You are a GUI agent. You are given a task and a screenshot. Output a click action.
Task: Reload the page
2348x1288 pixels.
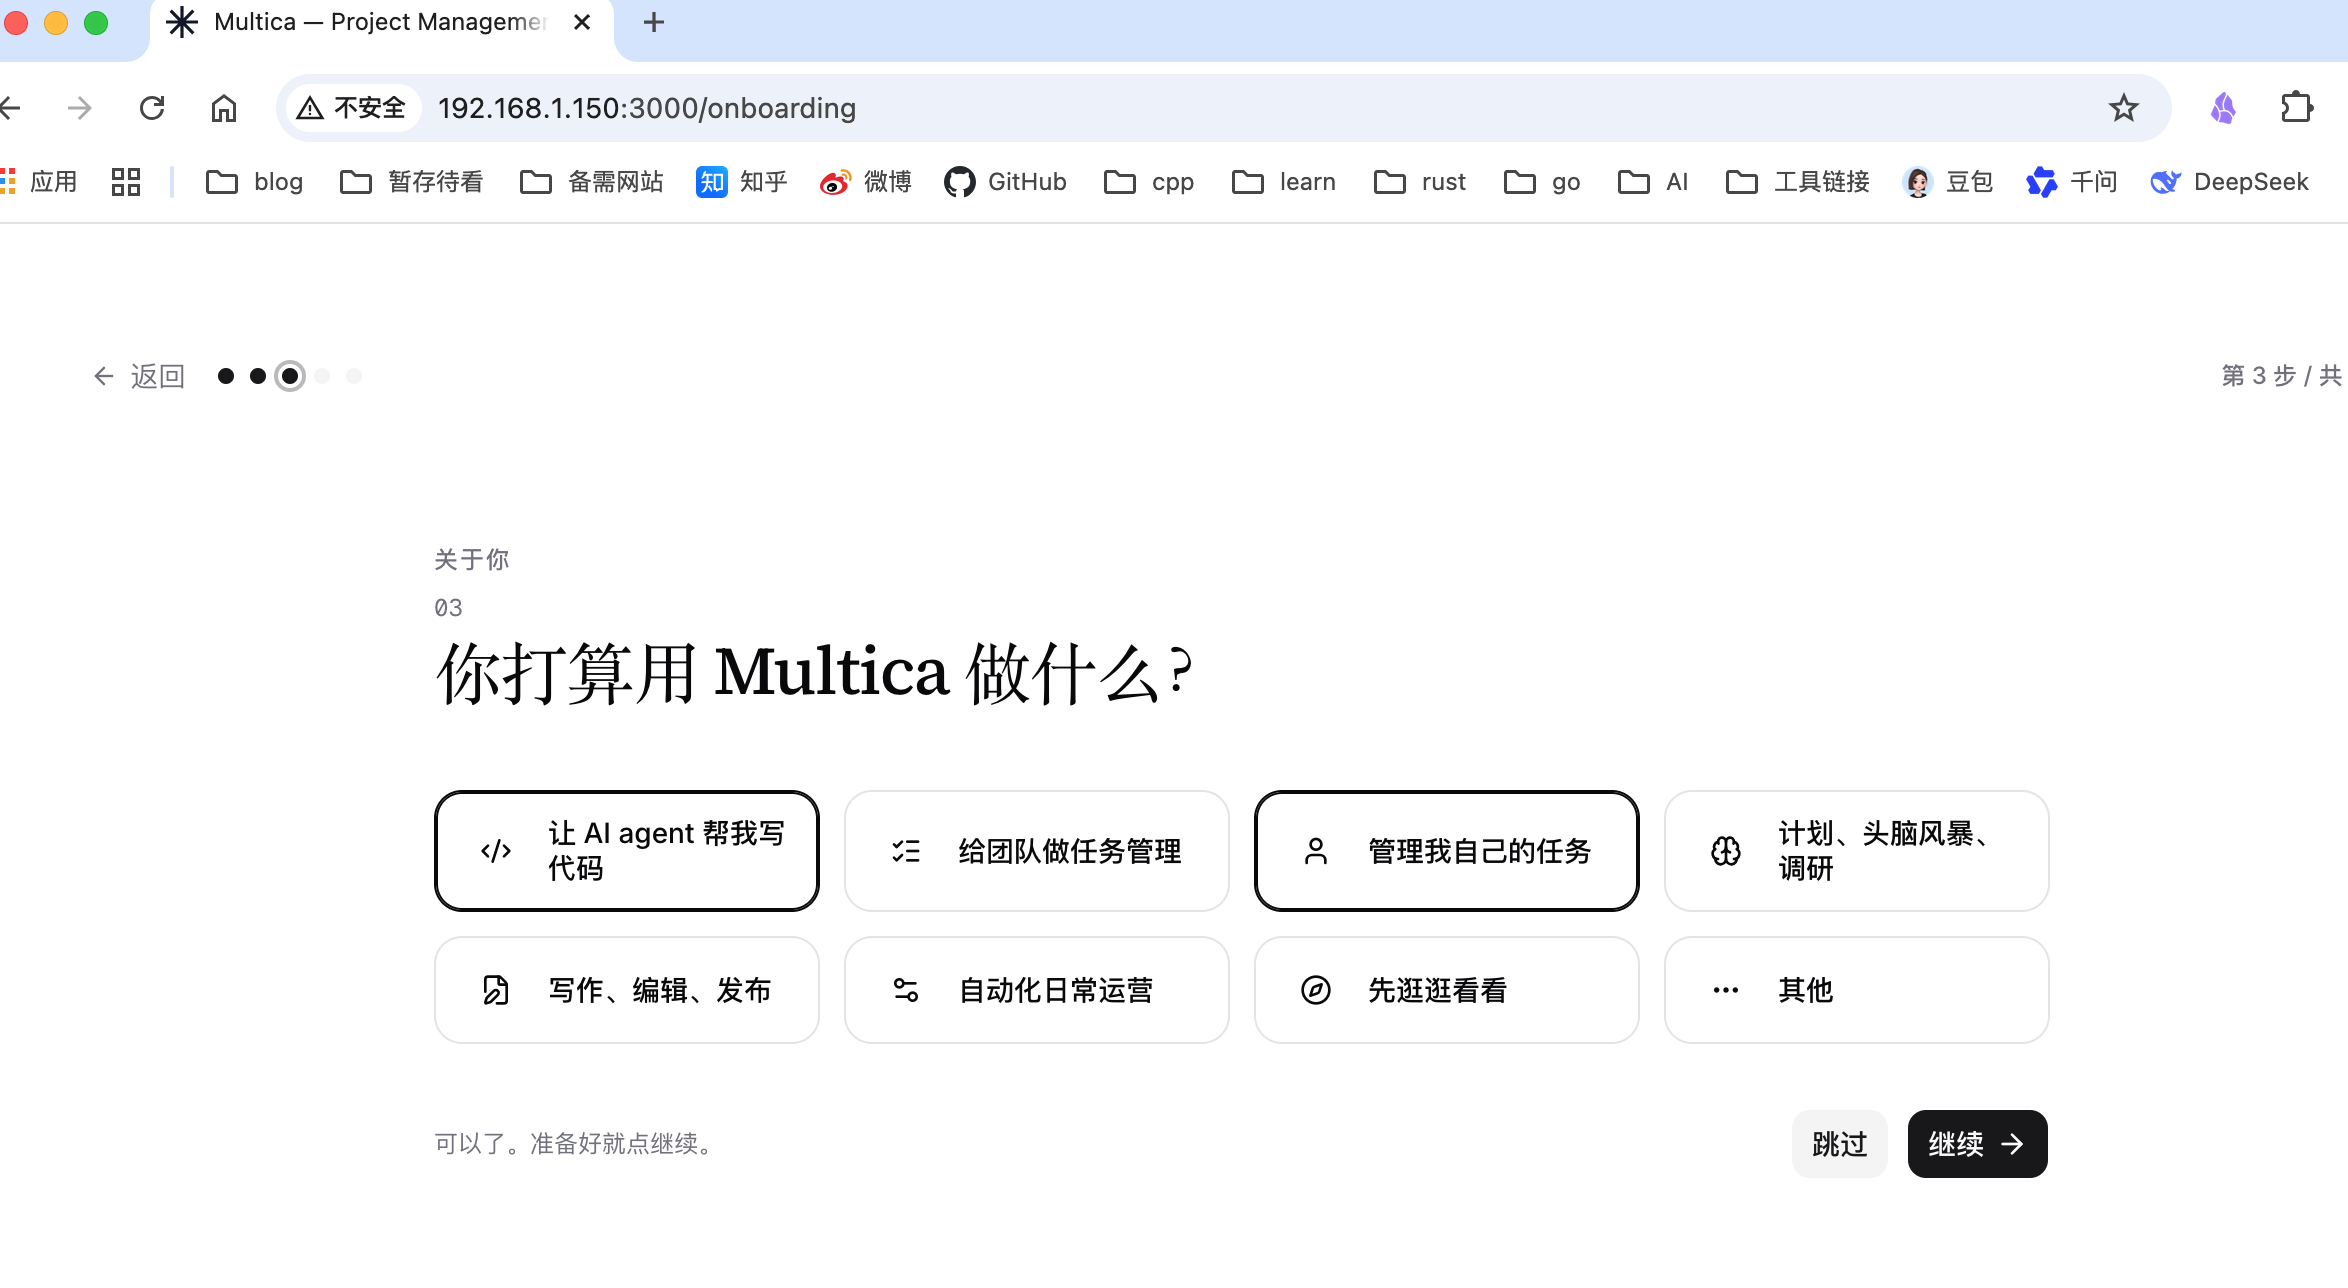pyautogui.click(x=152, y=108)
